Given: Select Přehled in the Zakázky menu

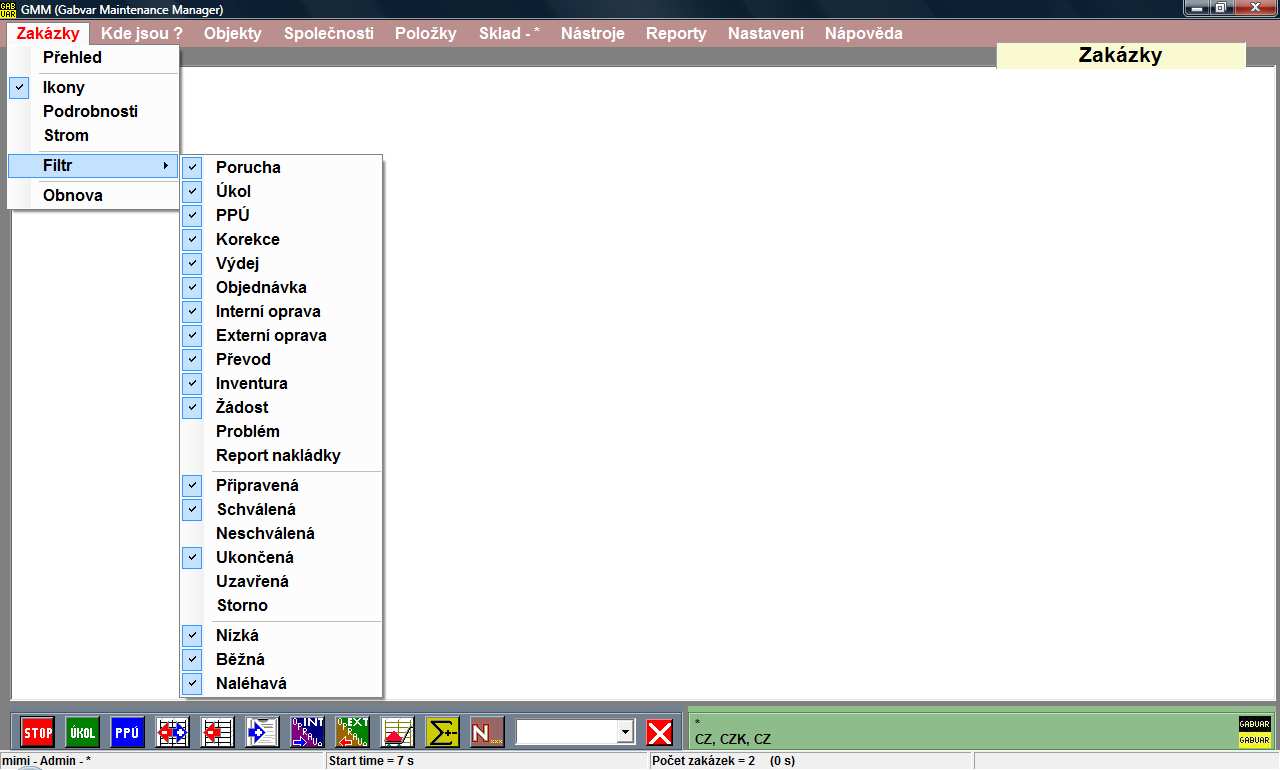Looking at the screenshot, I should pos(93,57).
